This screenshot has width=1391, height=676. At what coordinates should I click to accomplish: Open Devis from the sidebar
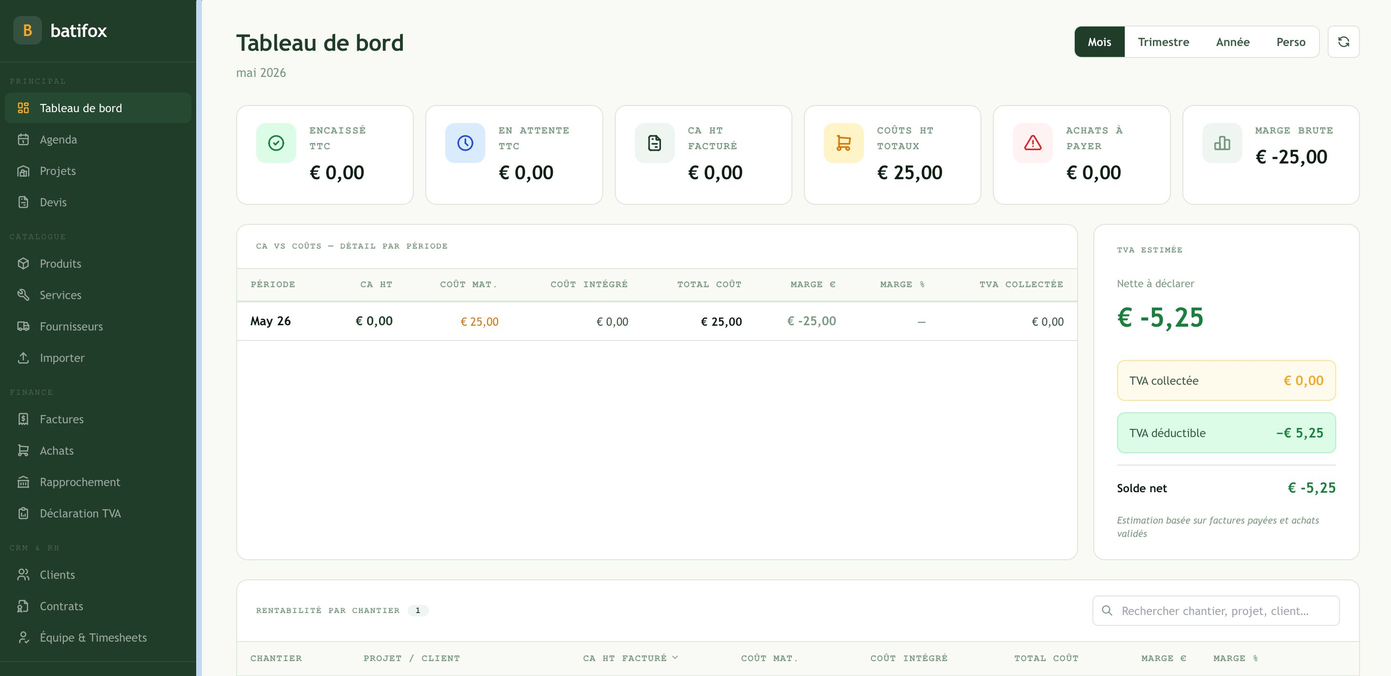pyautogui.click(x=98, y=202)
